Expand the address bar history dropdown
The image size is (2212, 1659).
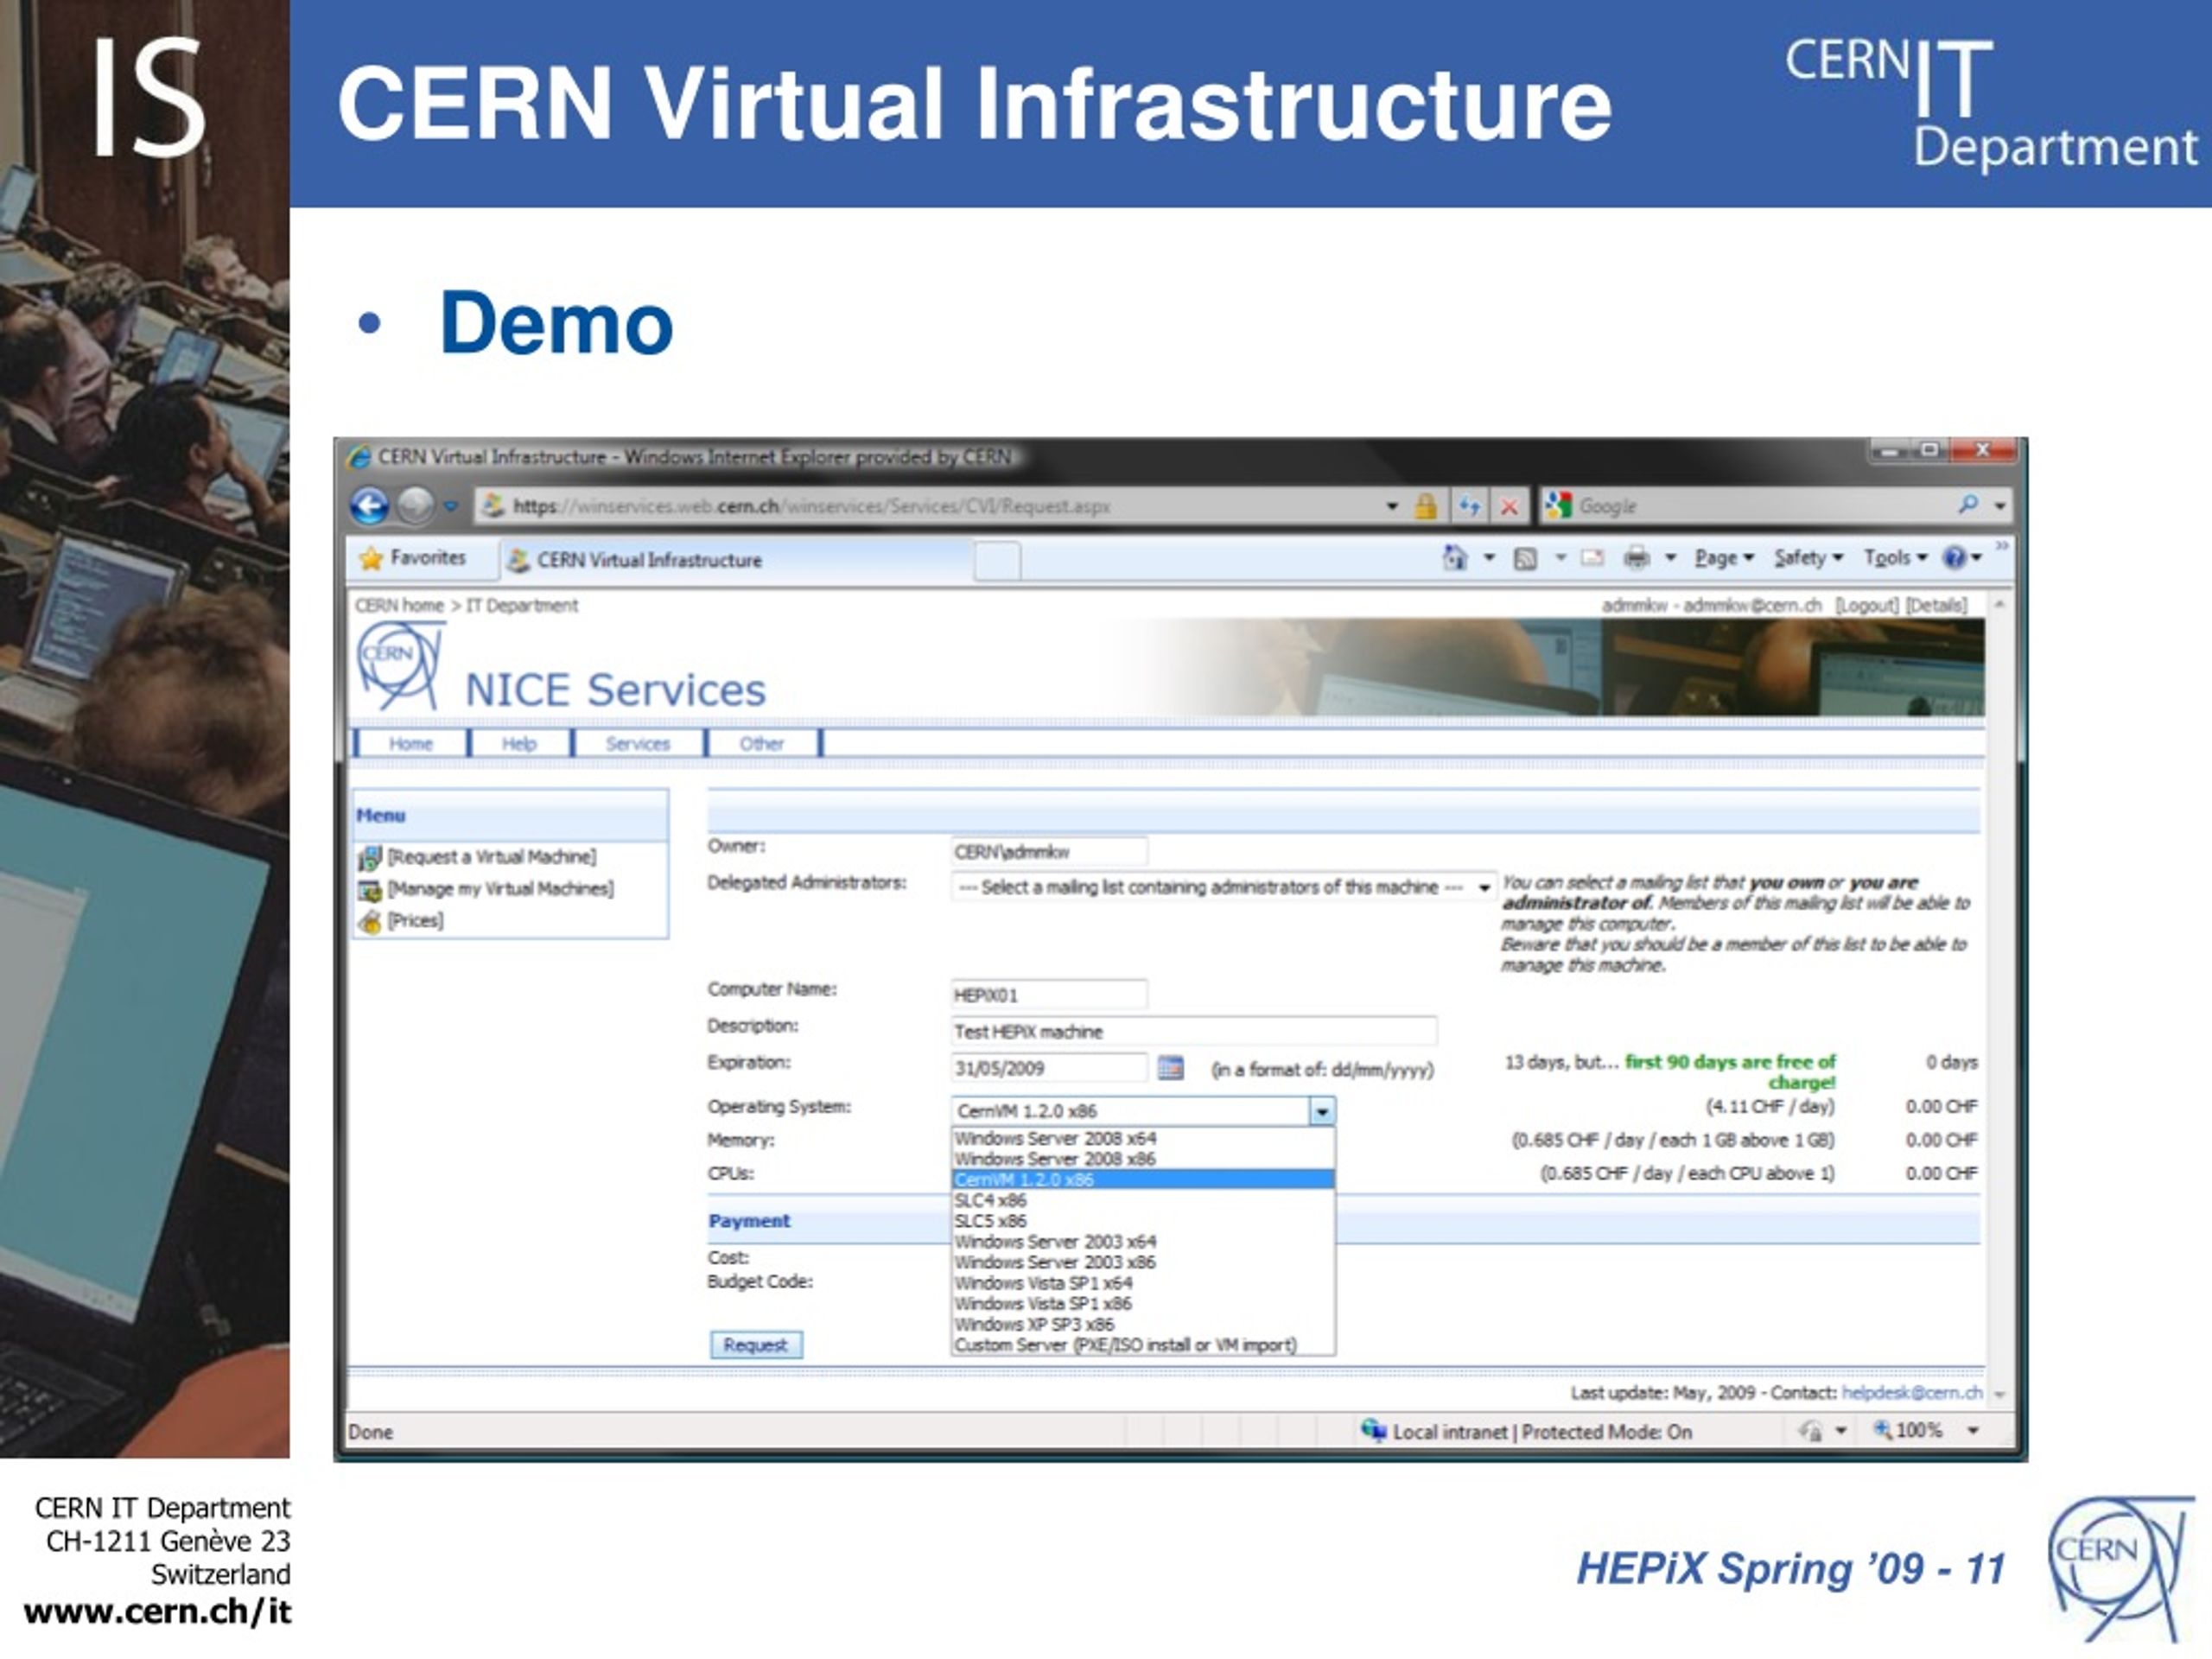click(x=1391, y=506)
